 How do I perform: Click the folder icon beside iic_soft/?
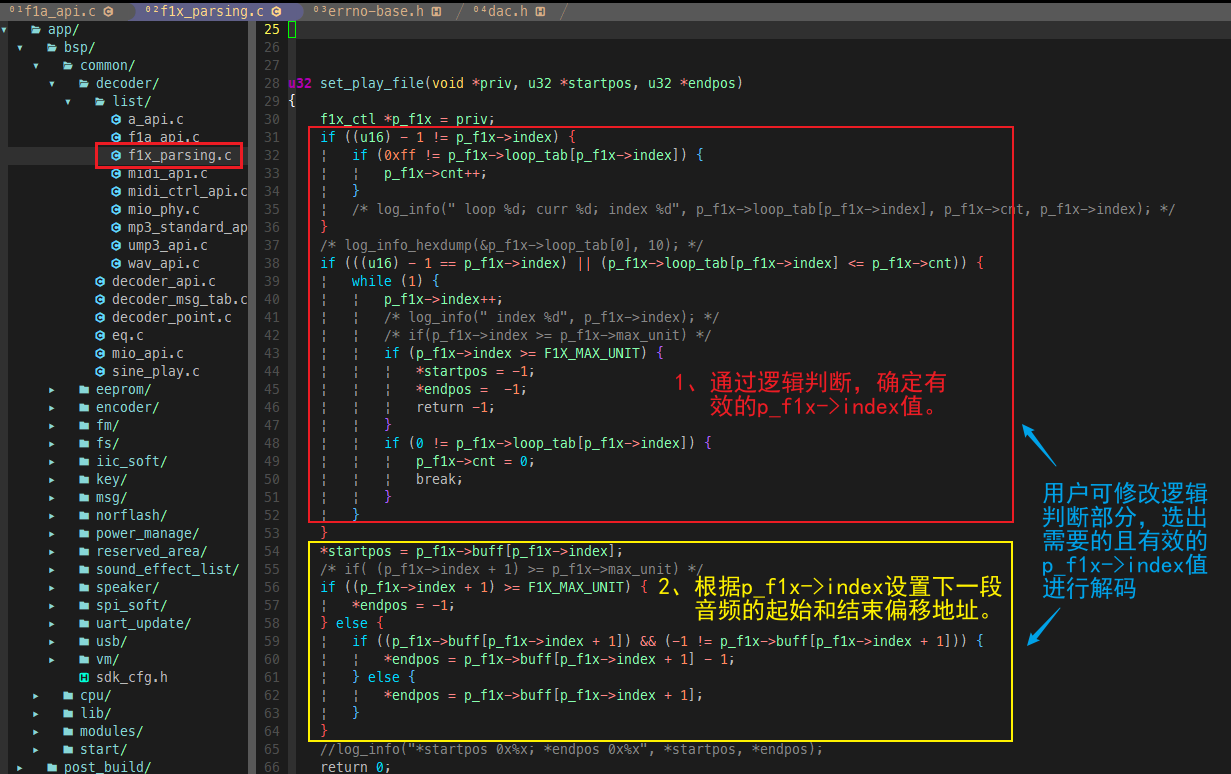84,462
